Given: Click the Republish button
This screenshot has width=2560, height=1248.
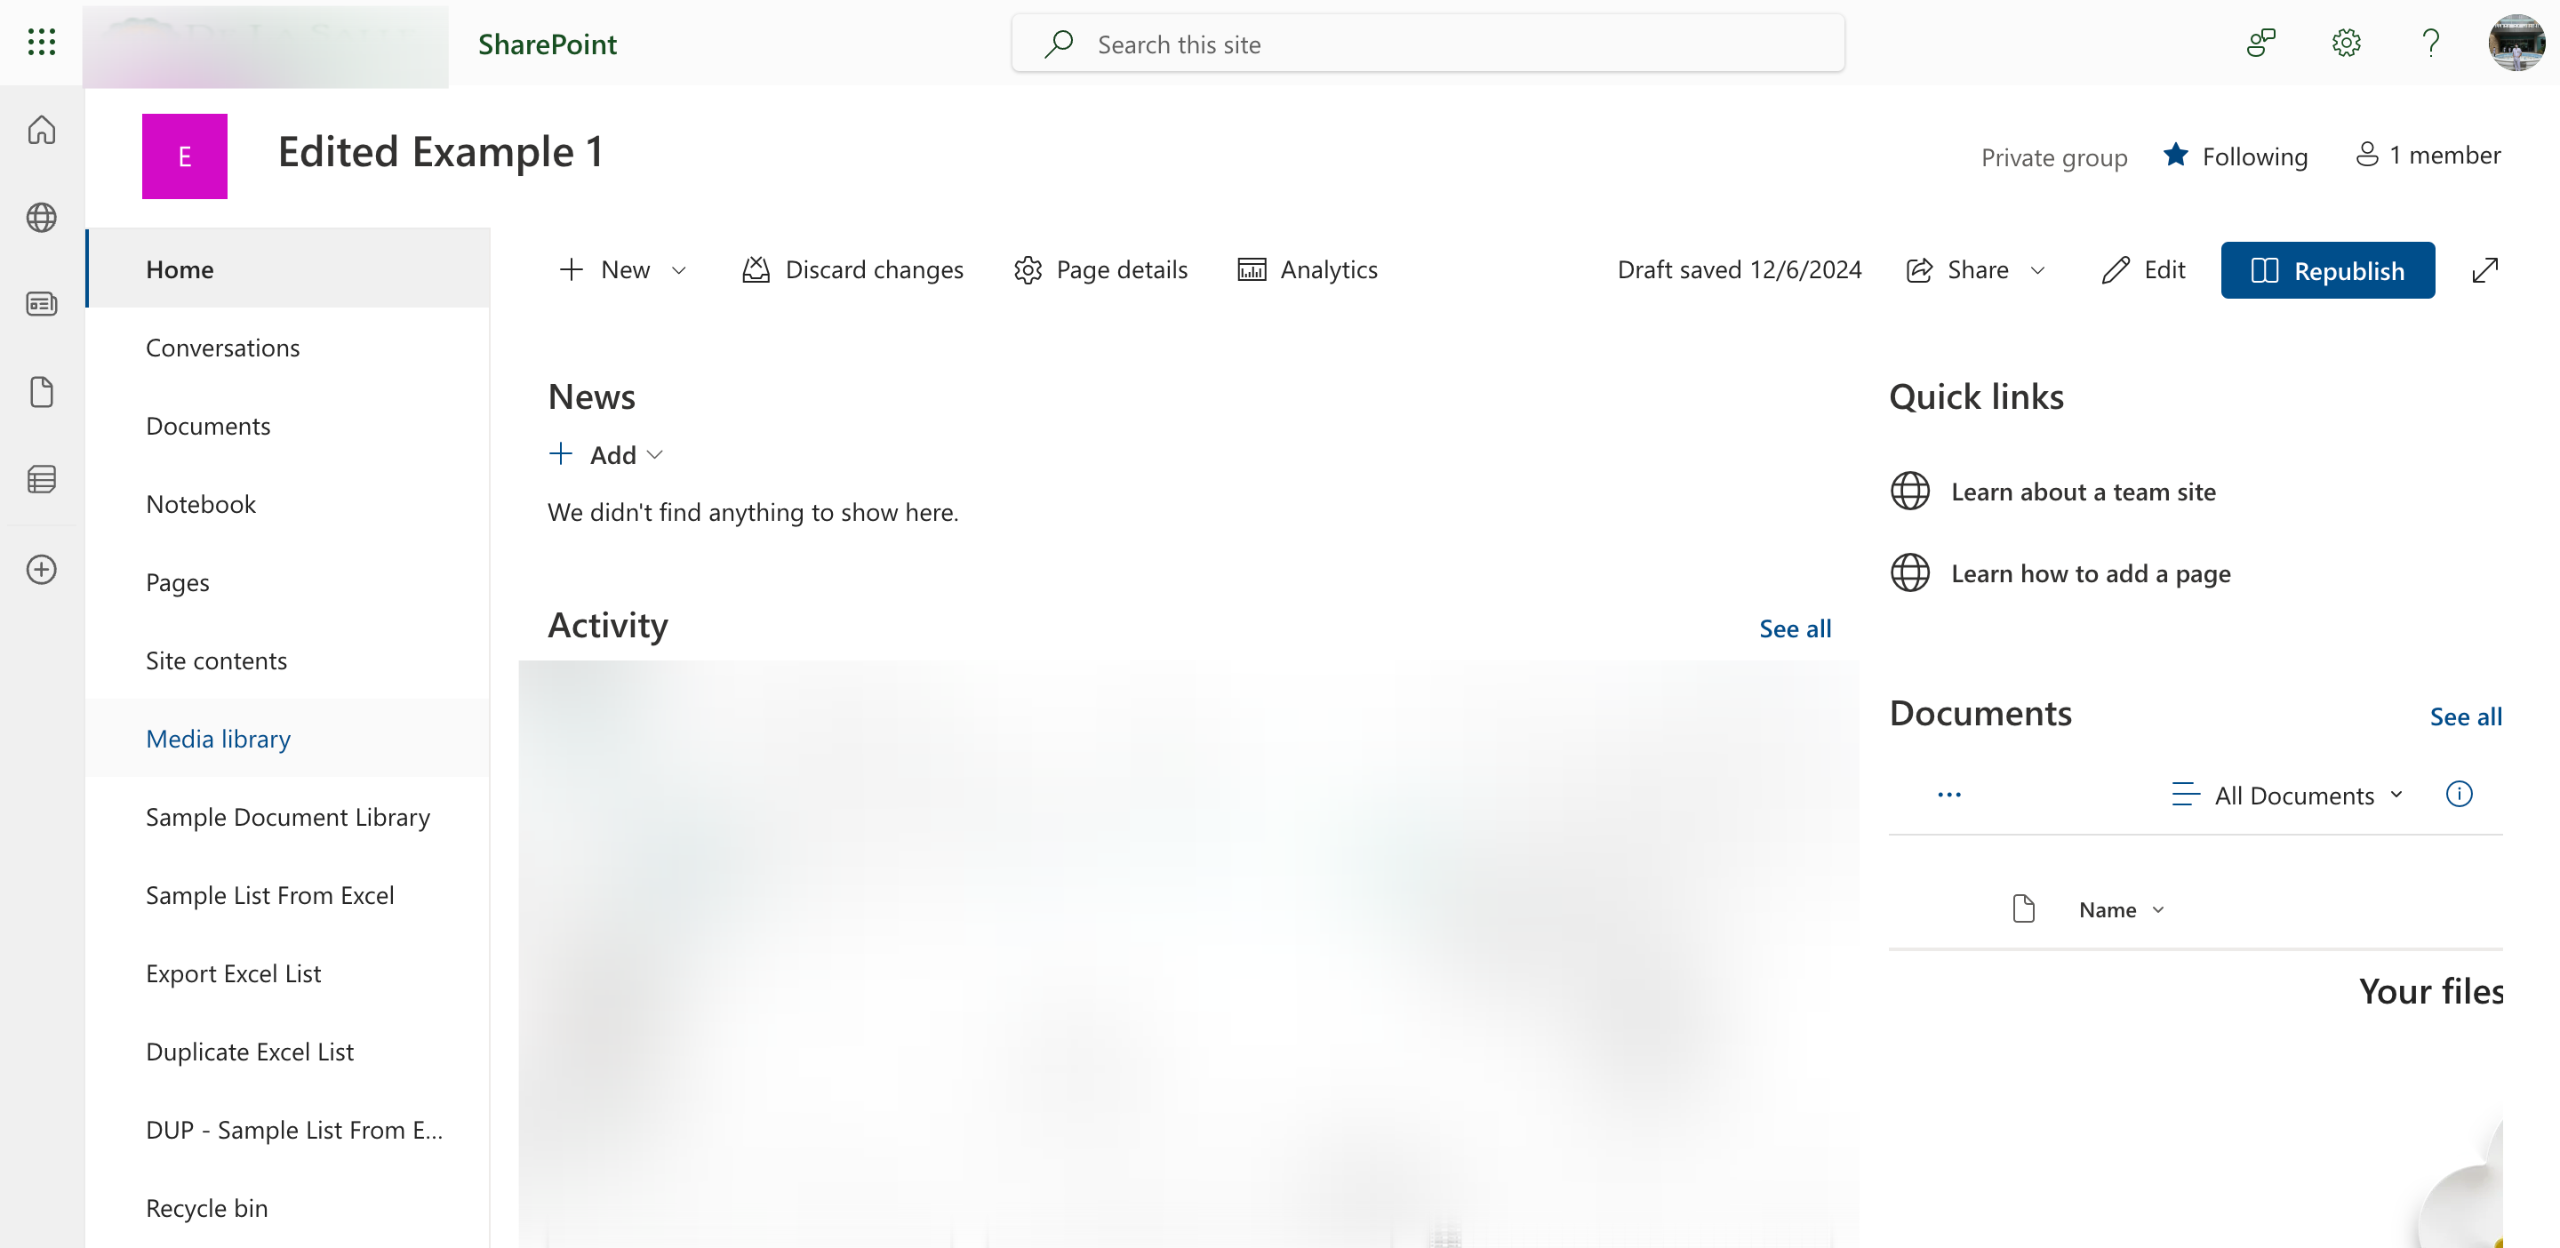Looking at the screenshot, I should click(2327, 270).
